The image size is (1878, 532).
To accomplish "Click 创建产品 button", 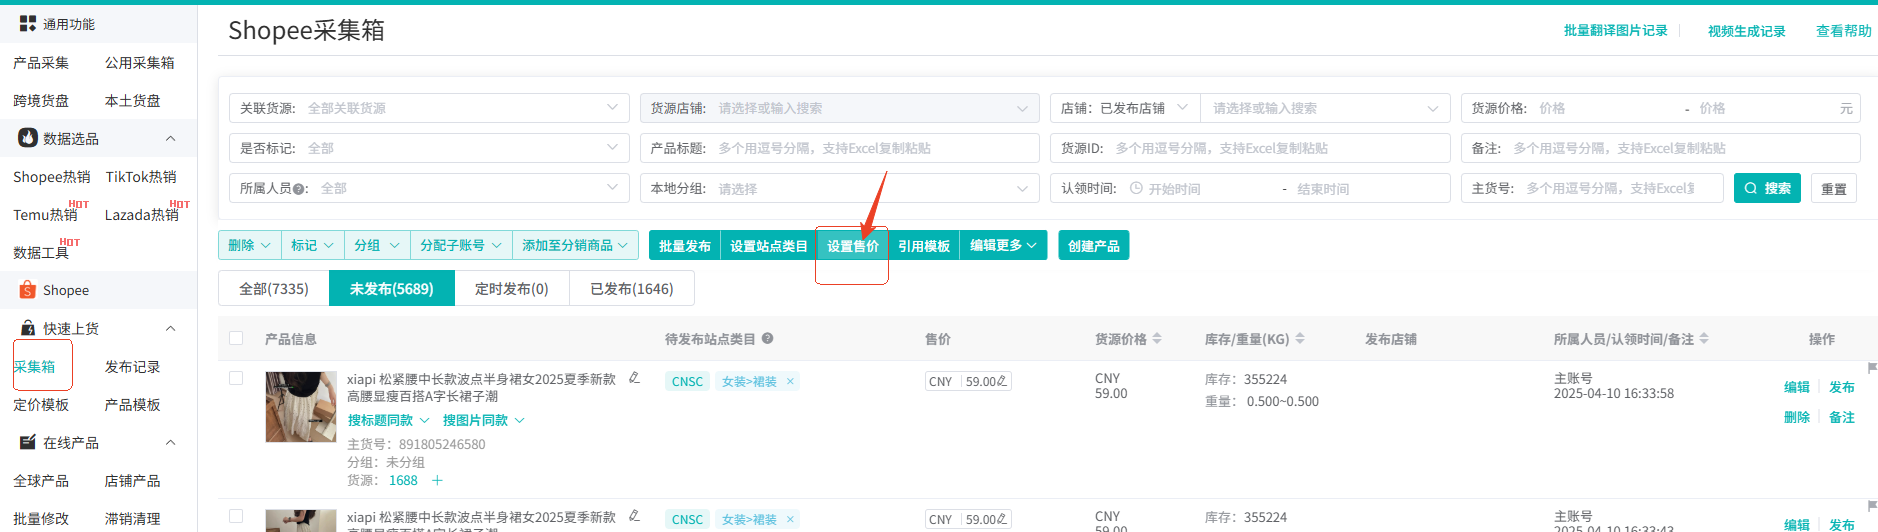I will pyautogui.click(x=1094, y=245).
